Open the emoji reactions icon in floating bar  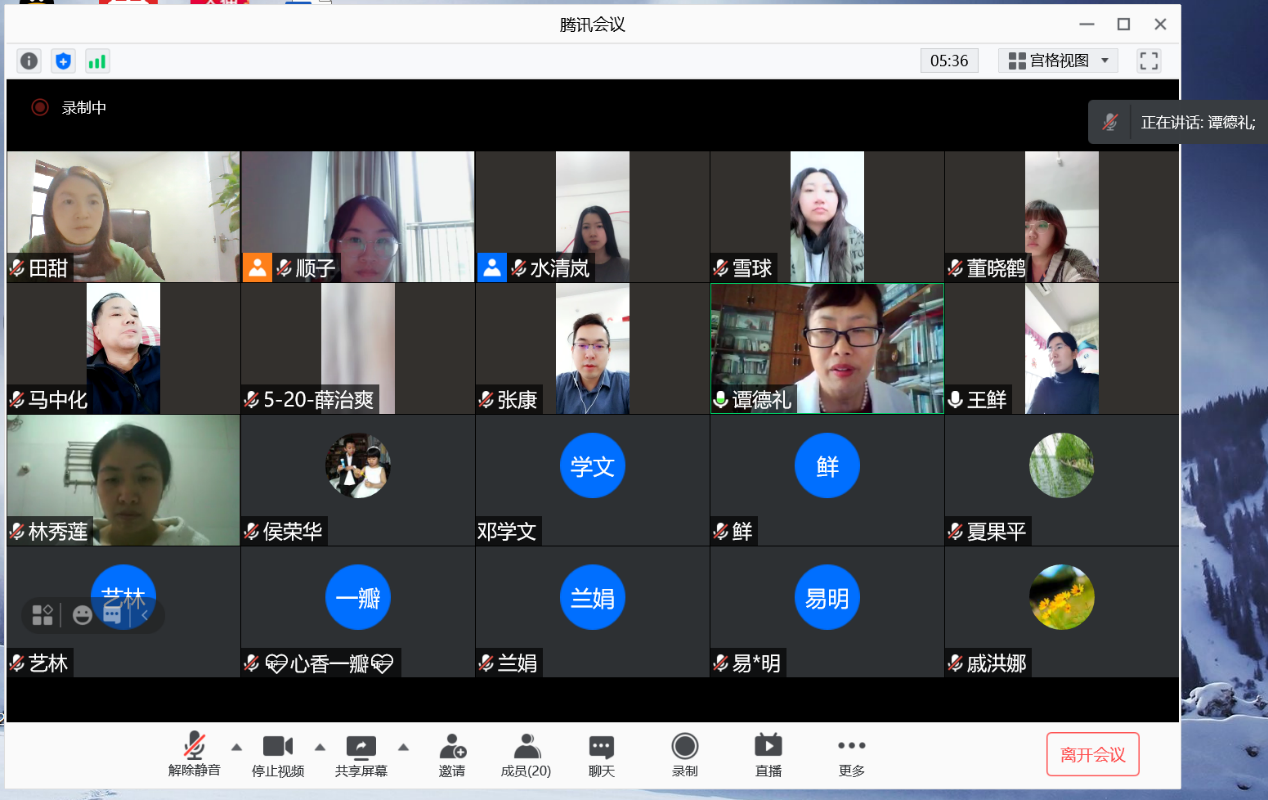tap(82, 615)
